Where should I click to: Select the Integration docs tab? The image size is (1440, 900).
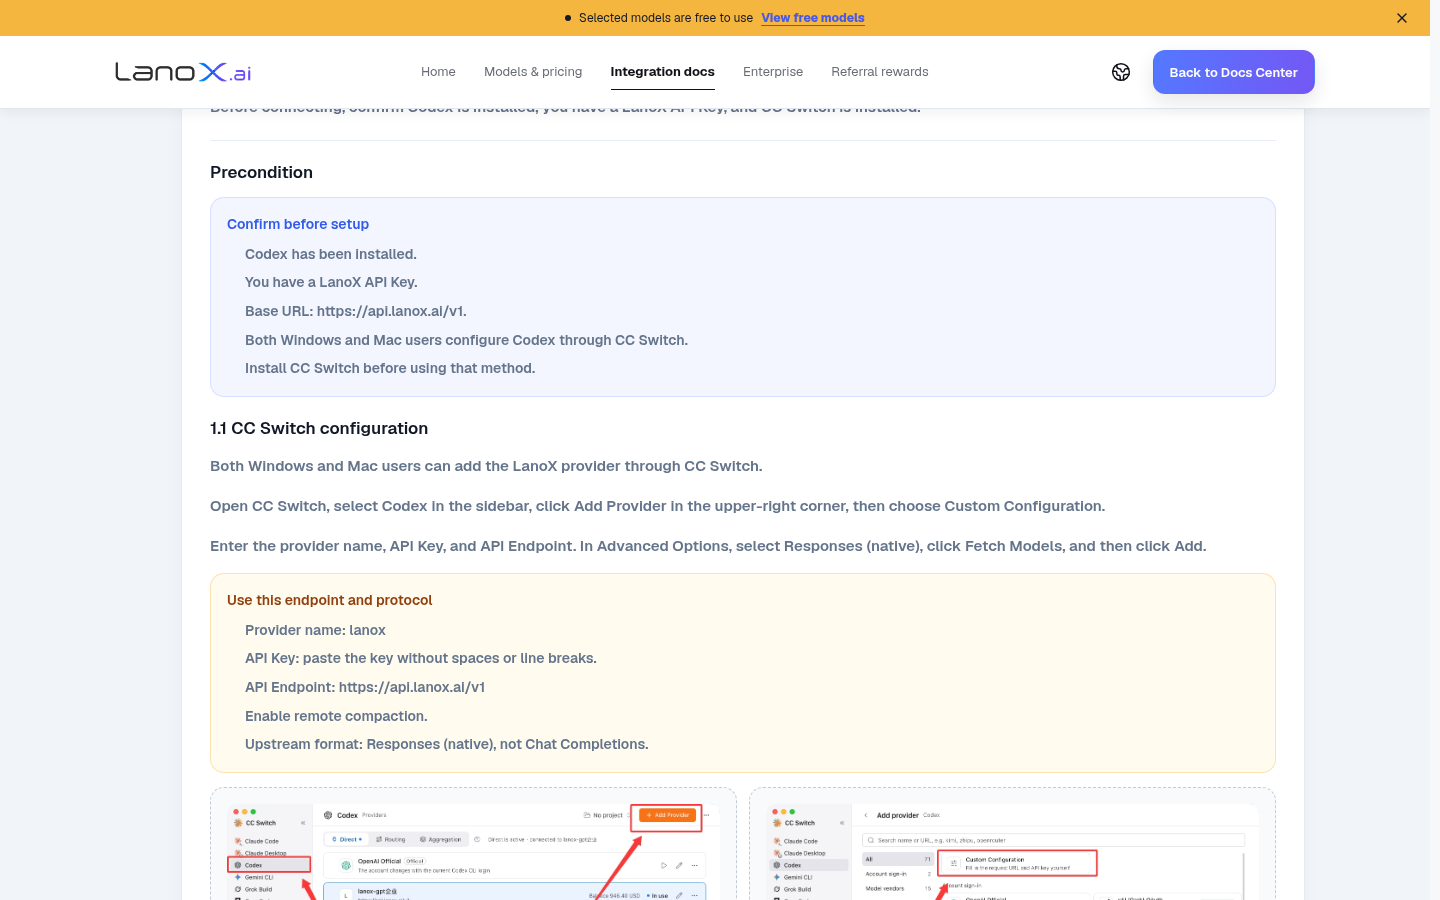[663, 72]
